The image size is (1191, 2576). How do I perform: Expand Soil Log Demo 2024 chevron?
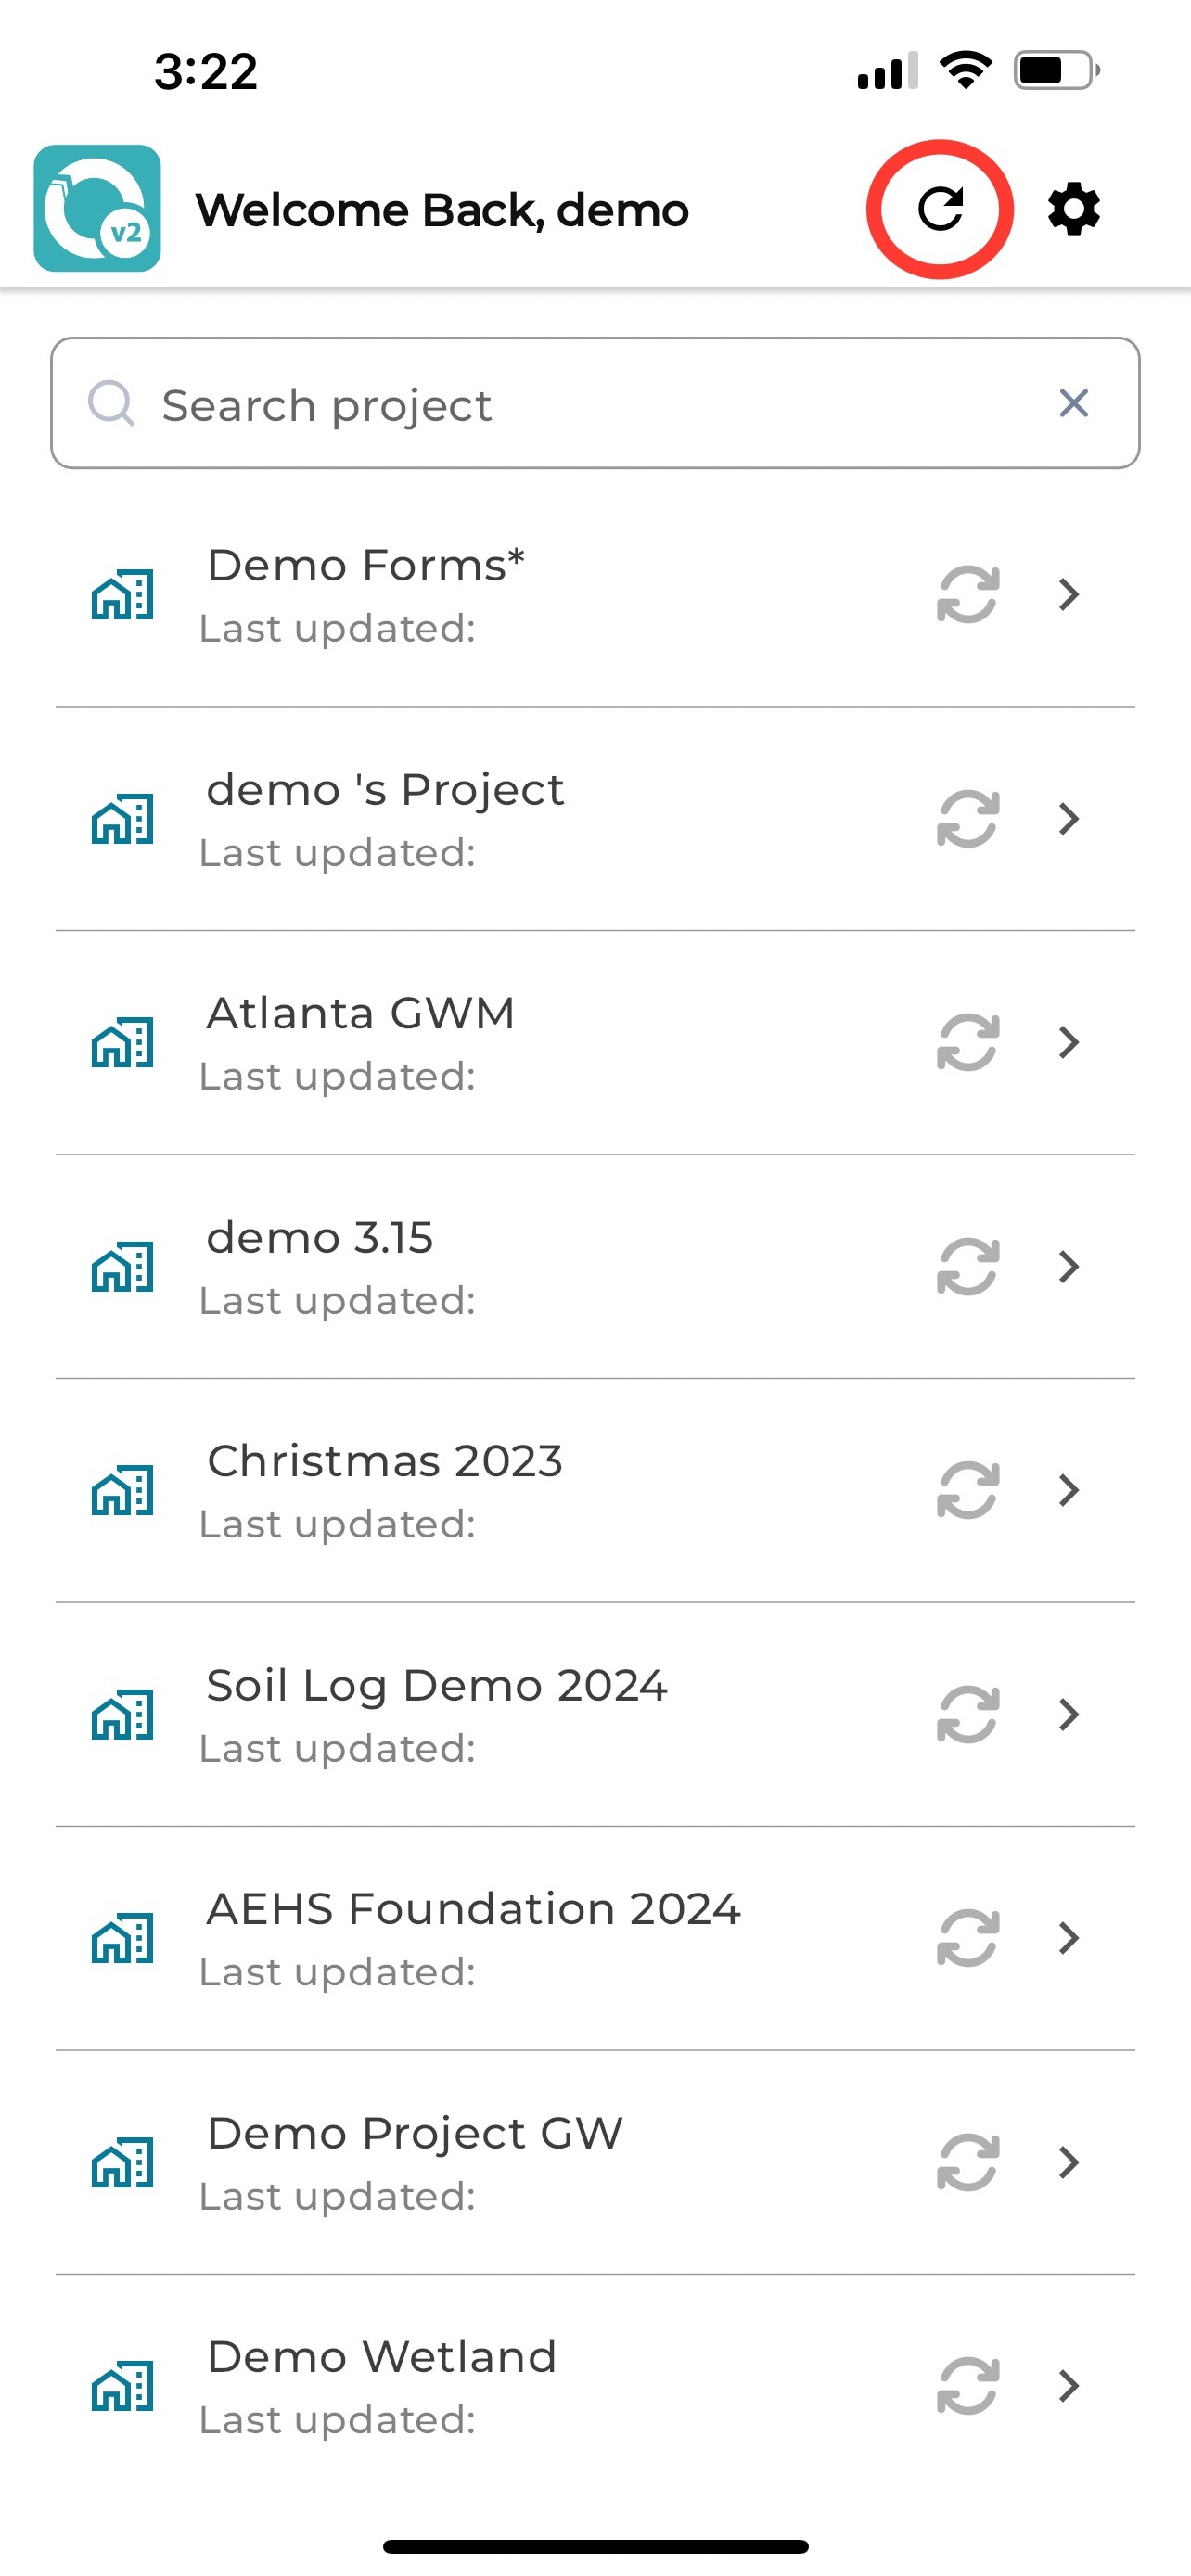1069,1714
